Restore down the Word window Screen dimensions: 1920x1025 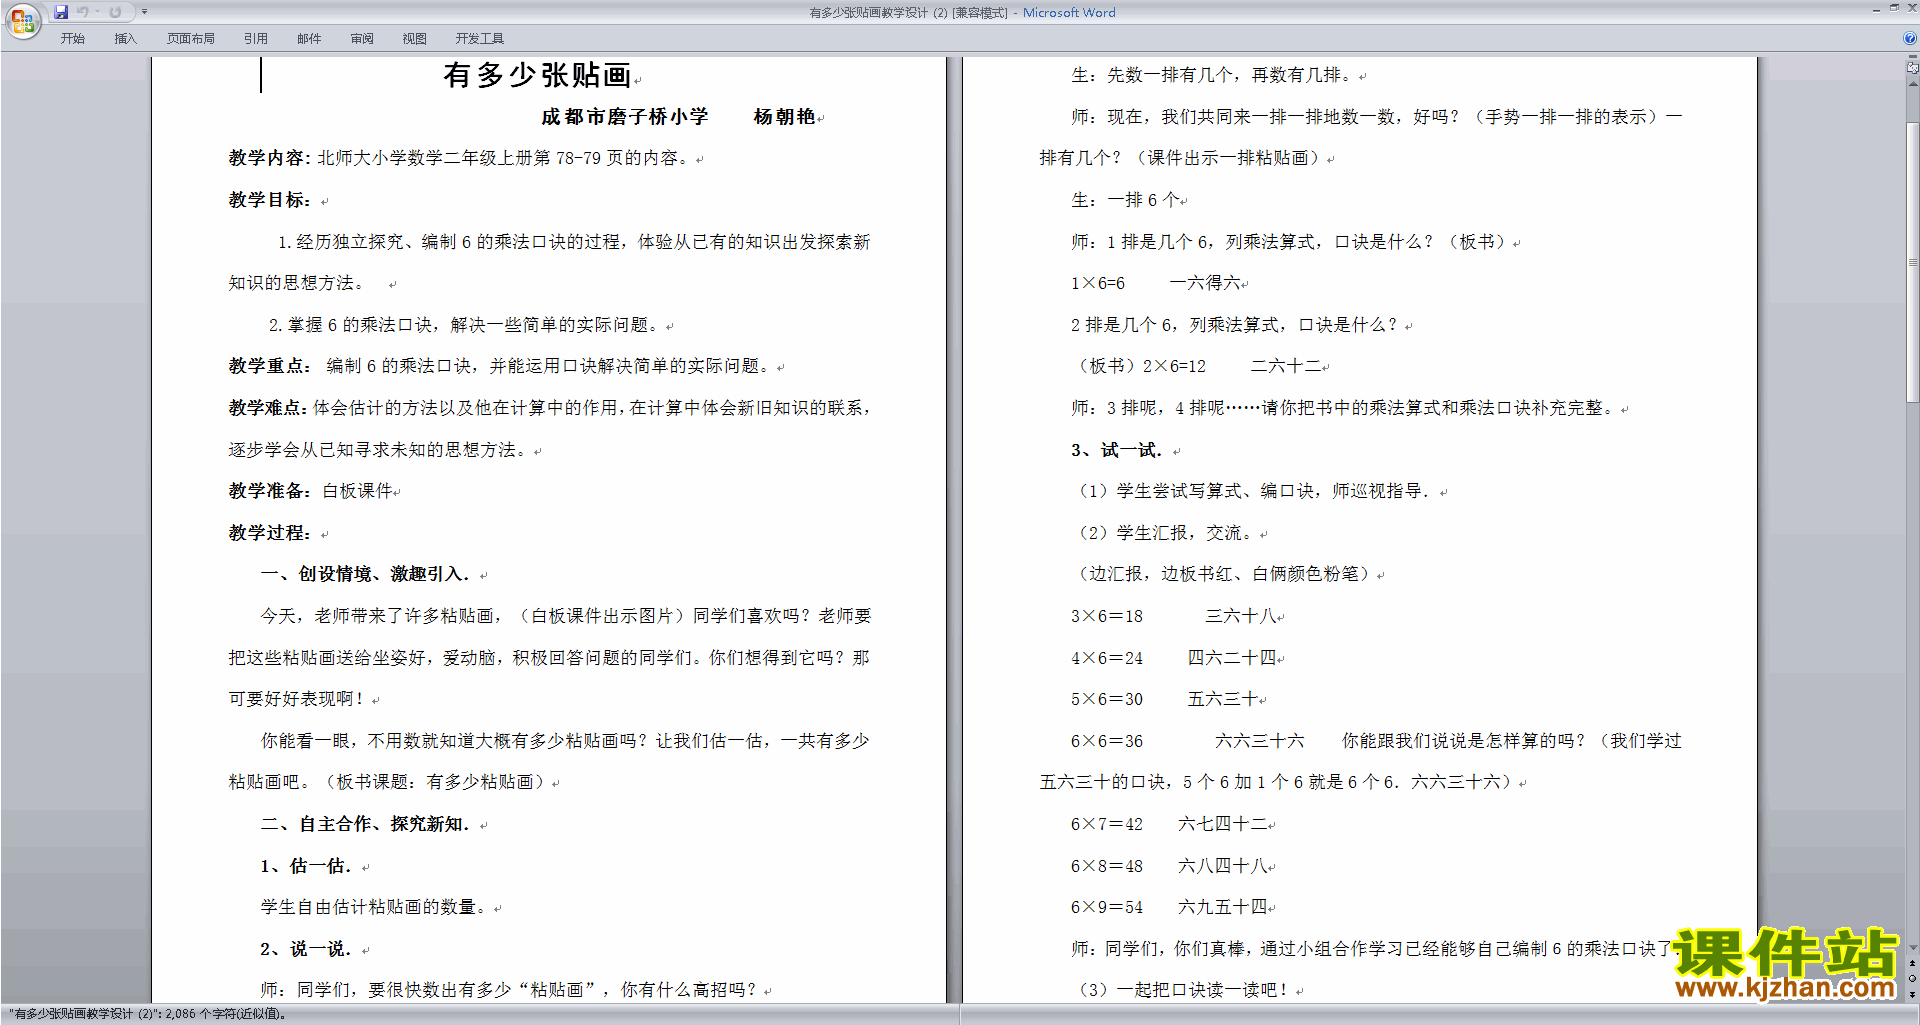coord(1894,8)
